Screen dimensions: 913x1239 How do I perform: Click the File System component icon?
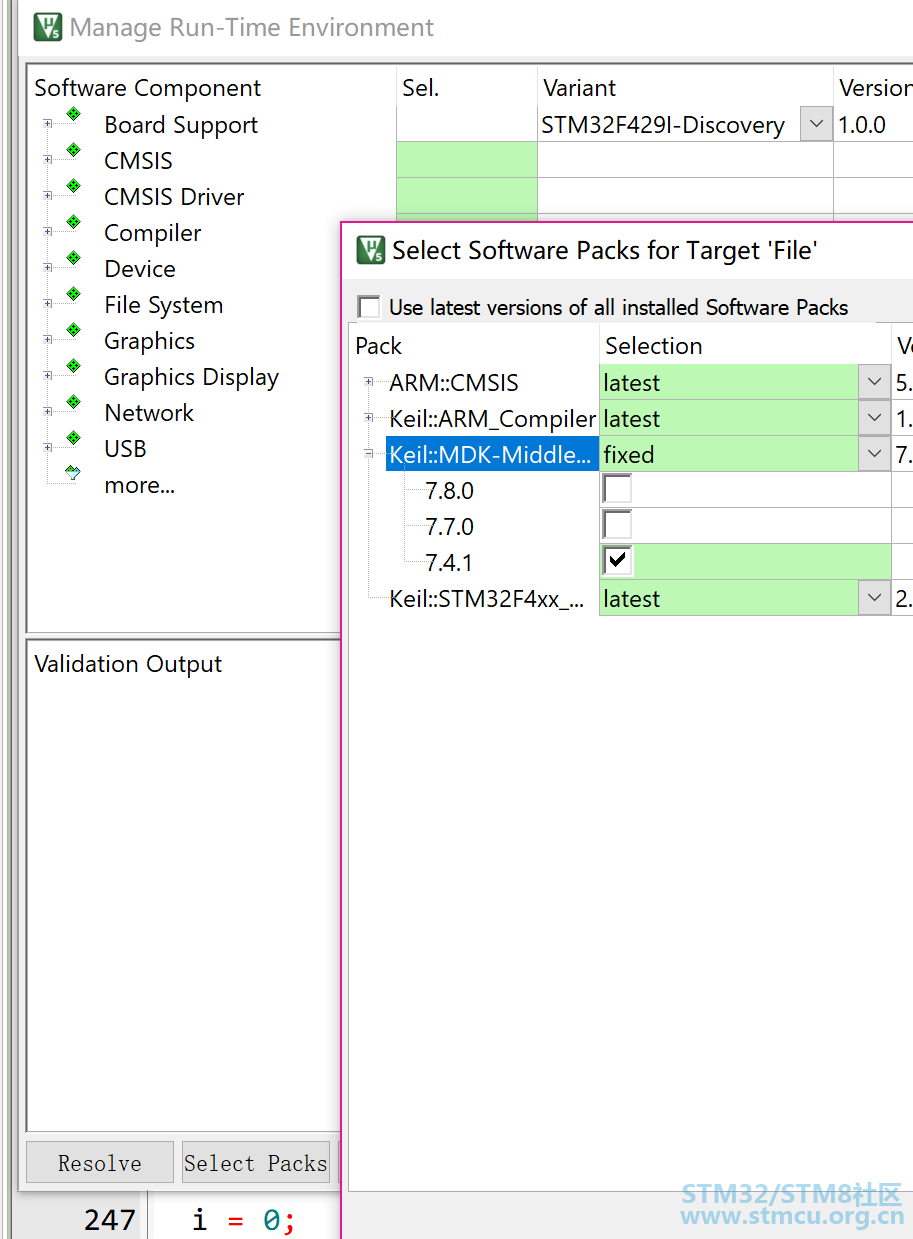[x=73, y=294]
